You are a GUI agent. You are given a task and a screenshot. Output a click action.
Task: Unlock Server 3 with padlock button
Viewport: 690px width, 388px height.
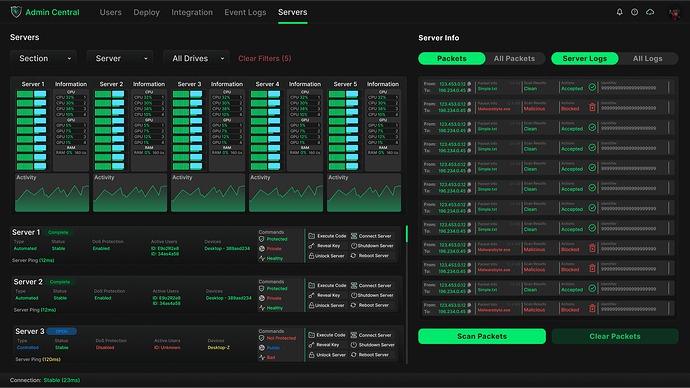point(327,355)
